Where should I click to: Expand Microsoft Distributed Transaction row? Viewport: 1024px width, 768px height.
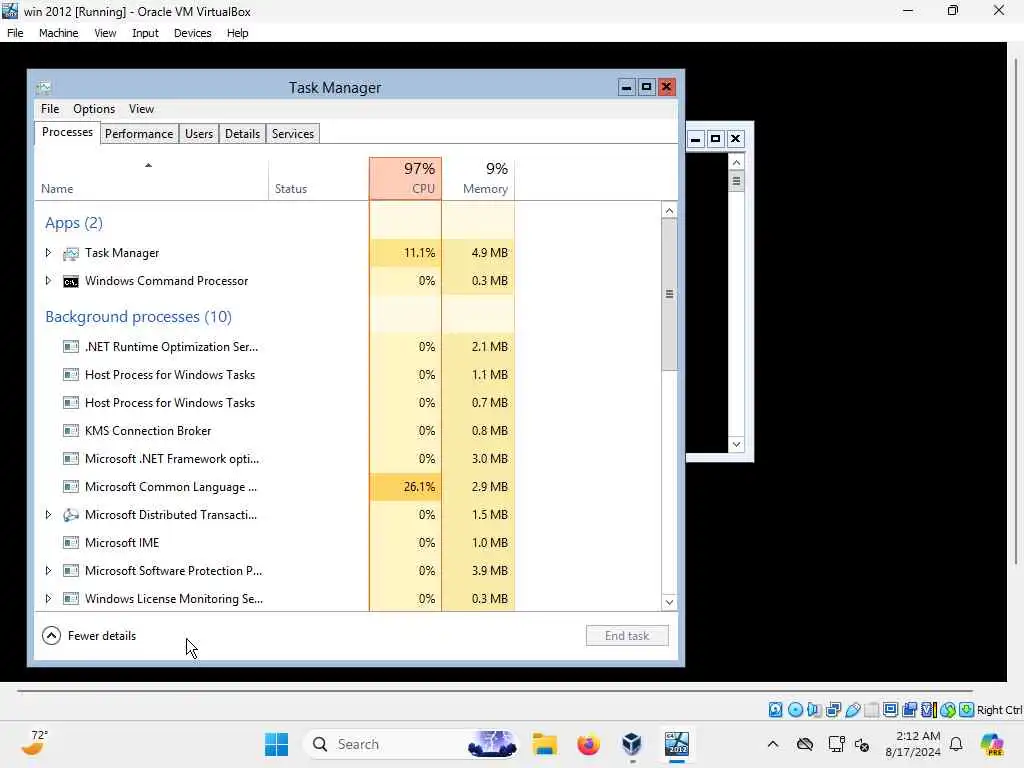pos(48,515)
